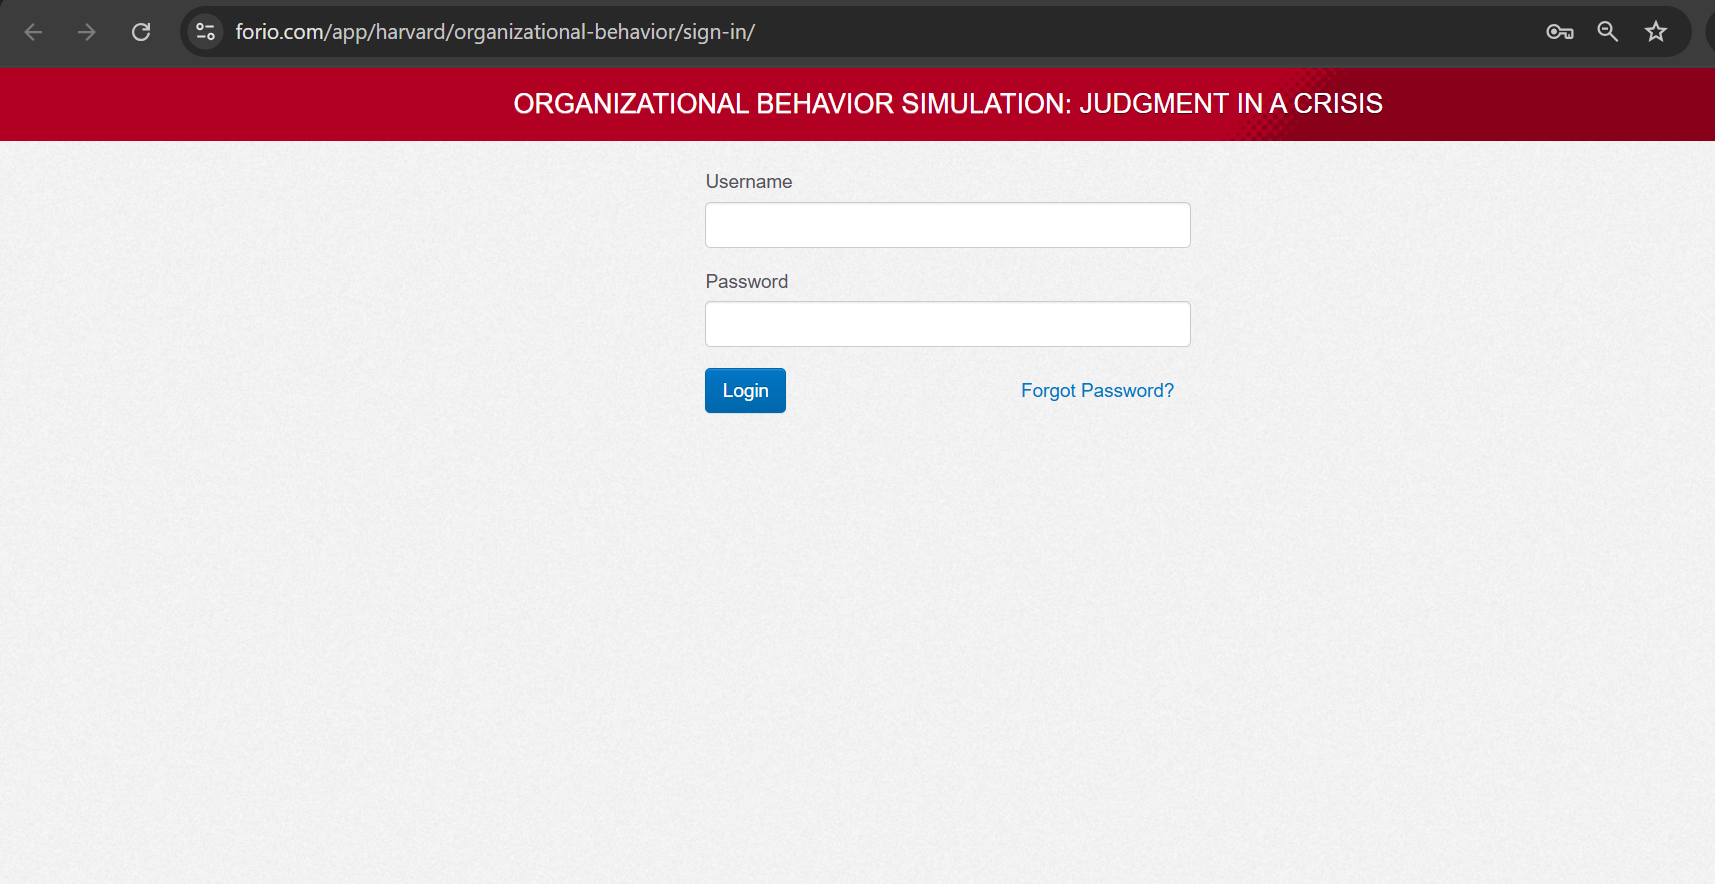
Task: Click the browser forward arrow
Action: pyautogui.click(x=87, y=32)
